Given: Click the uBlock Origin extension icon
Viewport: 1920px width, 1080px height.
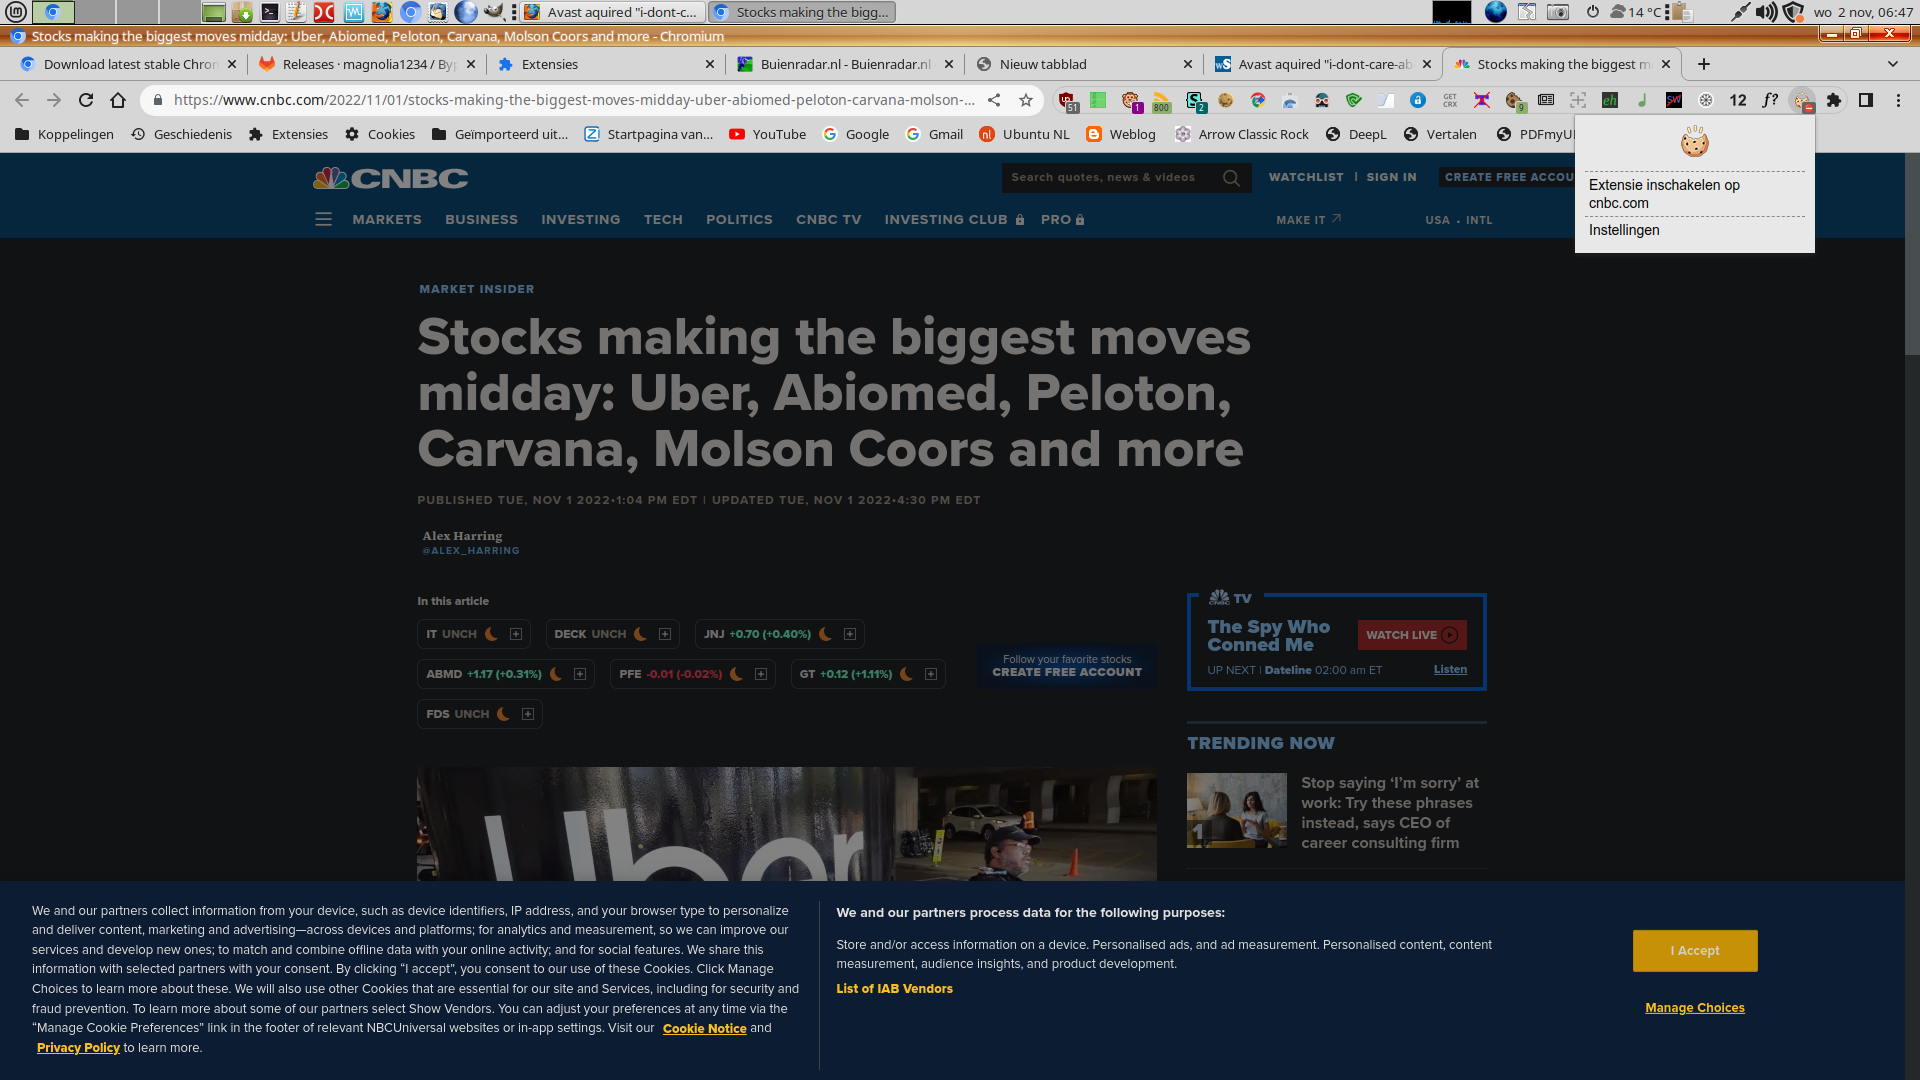Looking at the screenshot, I should point(1067,100).
